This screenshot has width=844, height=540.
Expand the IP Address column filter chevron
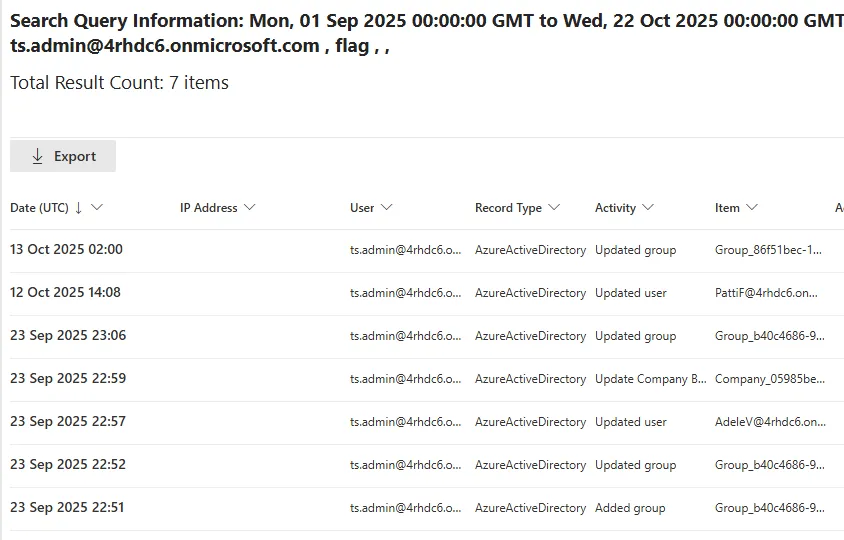pos(249,208)
